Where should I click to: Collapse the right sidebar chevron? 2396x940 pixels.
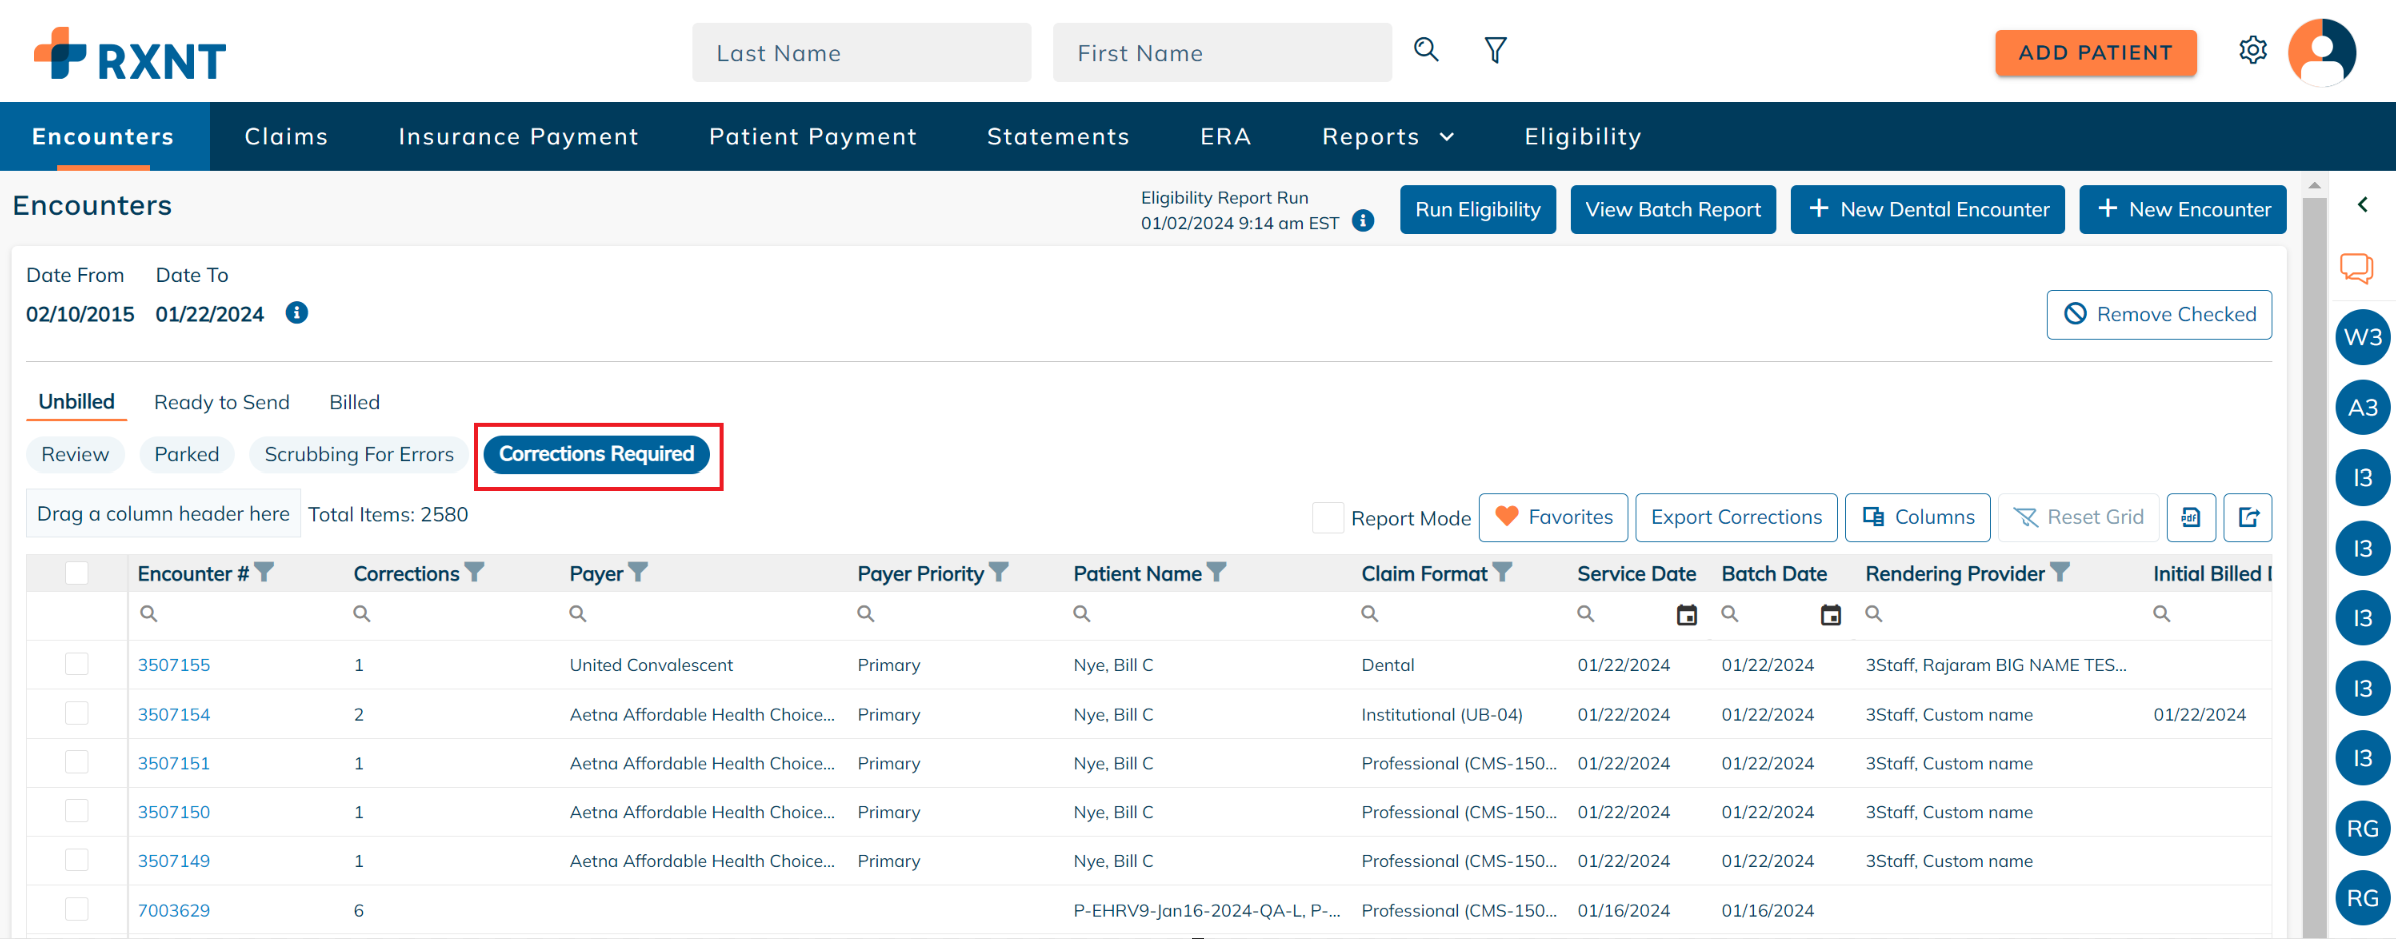pos(2362,205)
